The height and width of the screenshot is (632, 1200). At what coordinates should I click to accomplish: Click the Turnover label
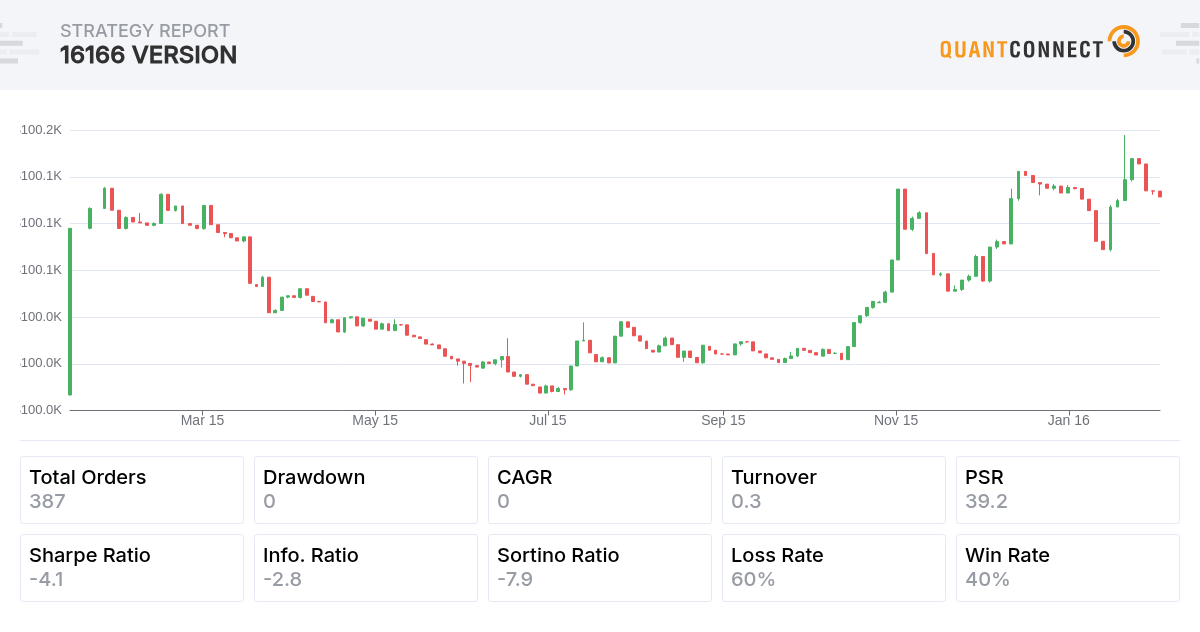[x=774, y=477]
